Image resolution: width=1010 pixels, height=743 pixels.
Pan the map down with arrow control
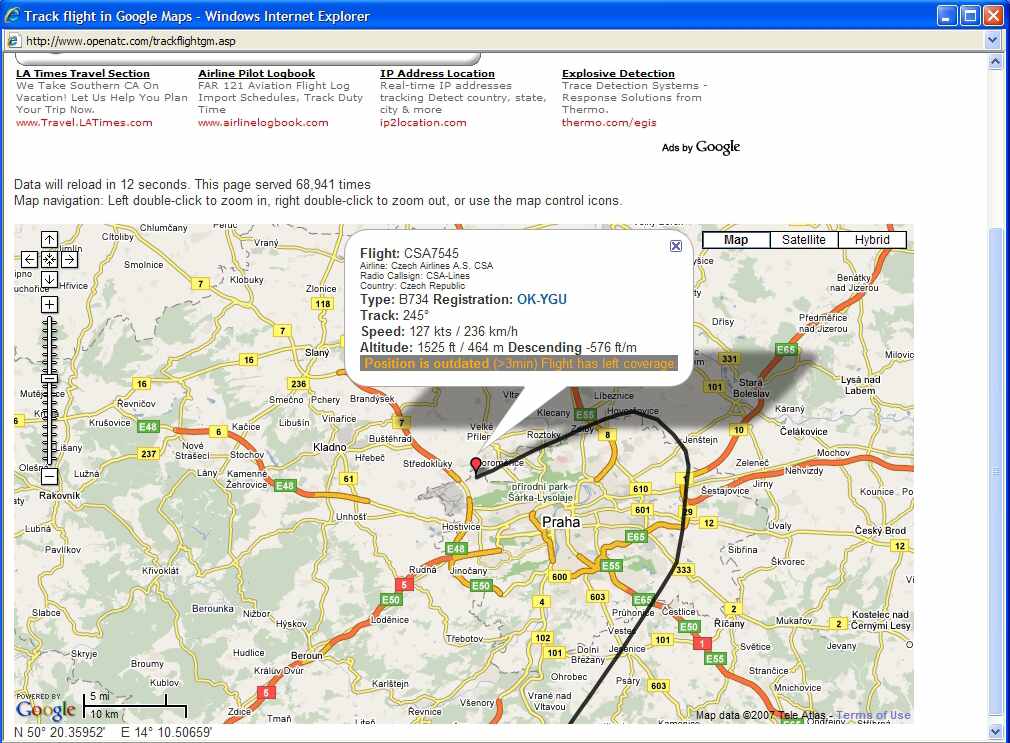50,279
